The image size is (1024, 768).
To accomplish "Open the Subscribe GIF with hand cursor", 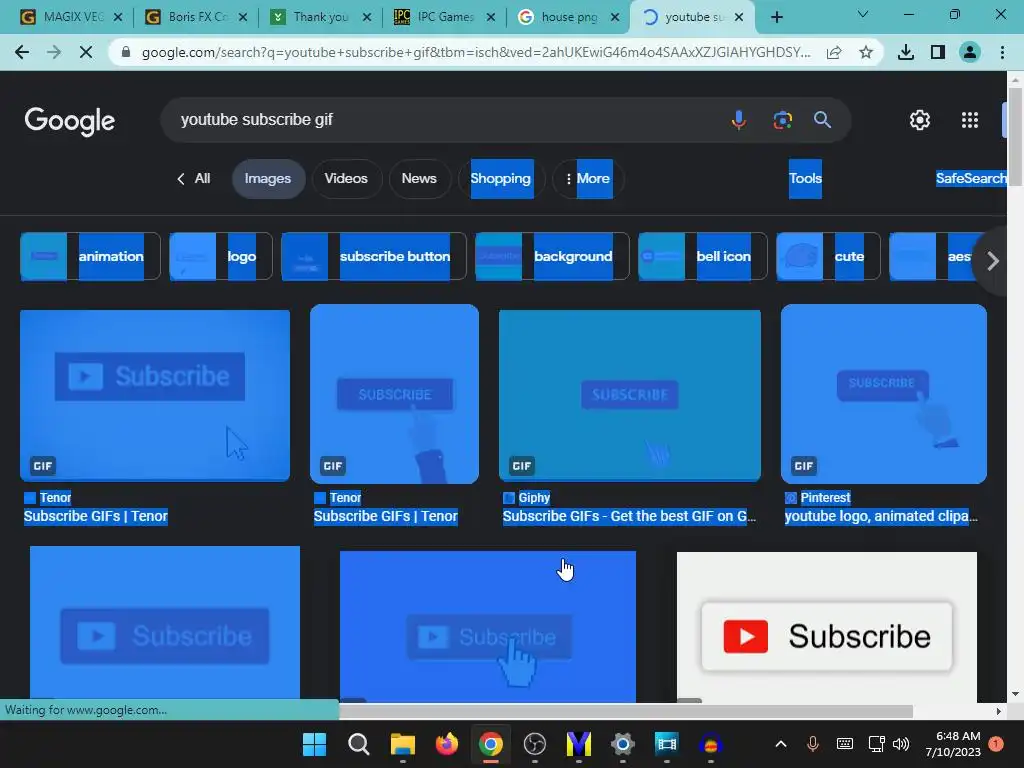I will 488,627.
